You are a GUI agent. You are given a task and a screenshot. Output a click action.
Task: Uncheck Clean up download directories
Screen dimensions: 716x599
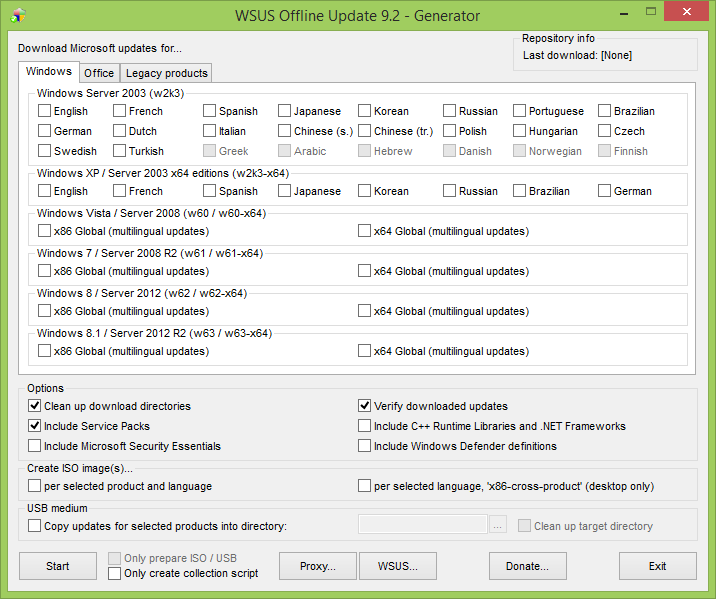[x=36, y=406]
